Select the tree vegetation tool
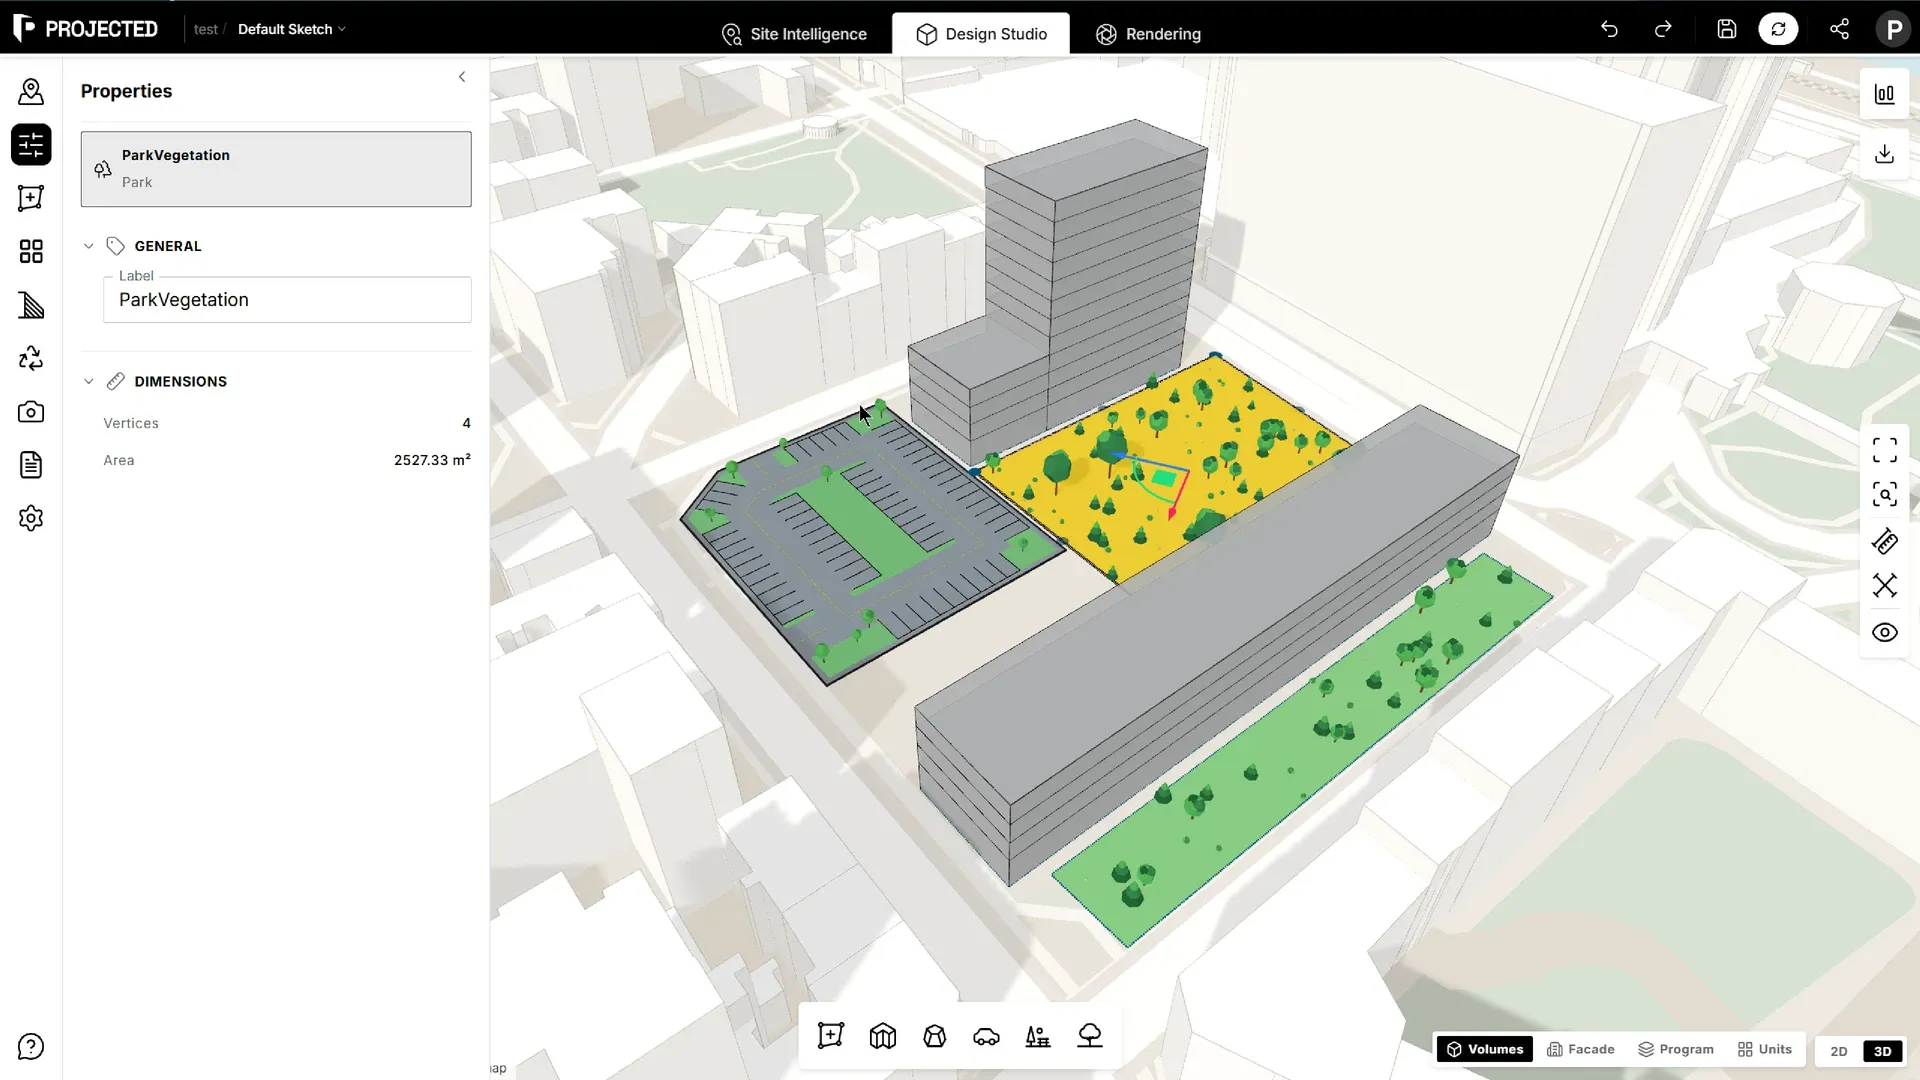Viewport: 1920px width, 1080px height. pos(1090,1036)
